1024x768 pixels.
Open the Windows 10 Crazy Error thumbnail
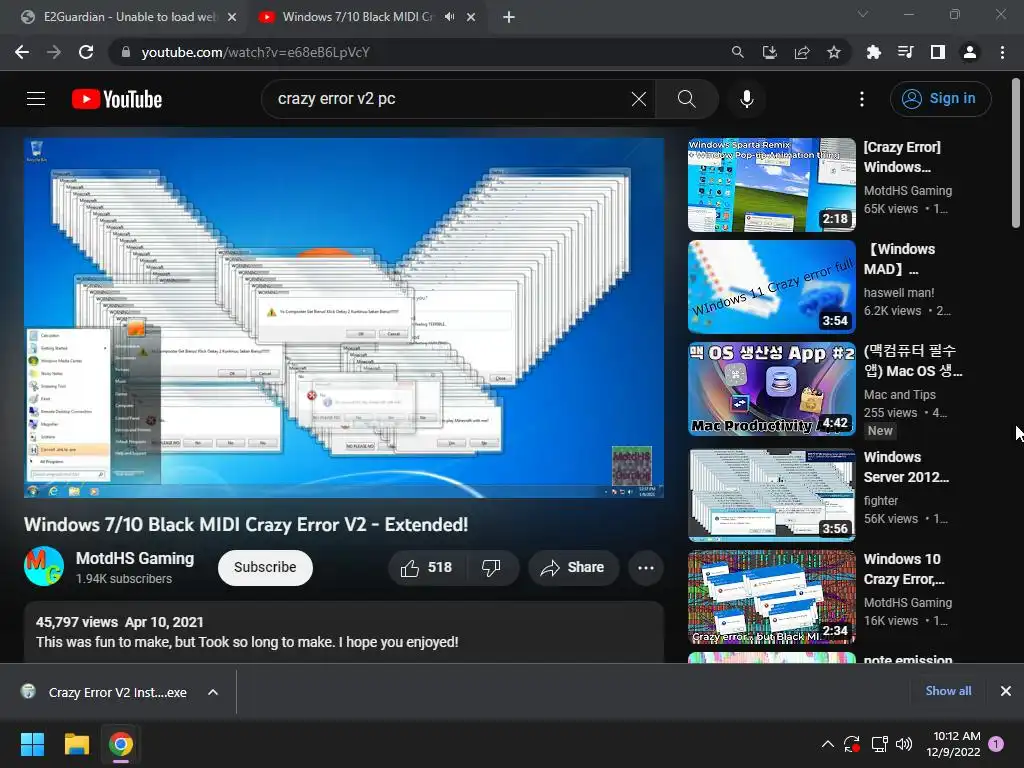771,597
